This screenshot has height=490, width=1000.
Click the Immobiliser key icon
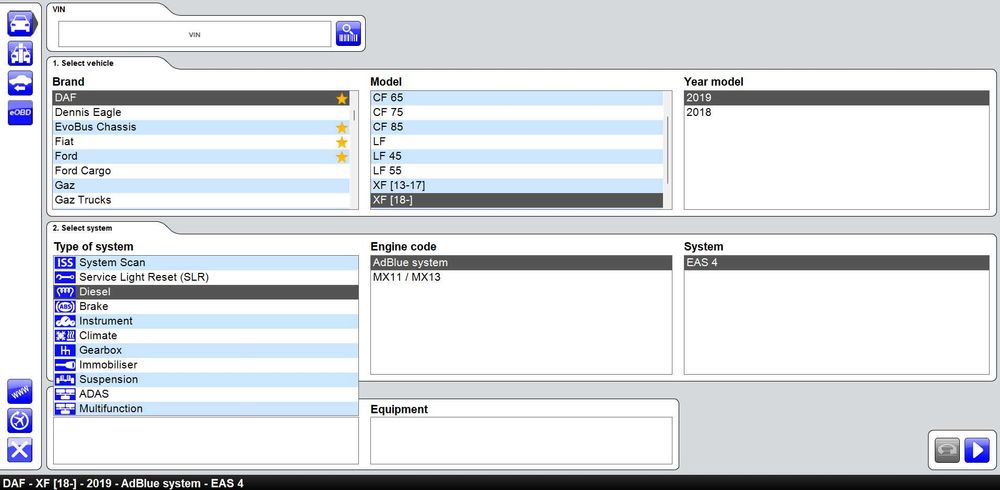(65, 365)
